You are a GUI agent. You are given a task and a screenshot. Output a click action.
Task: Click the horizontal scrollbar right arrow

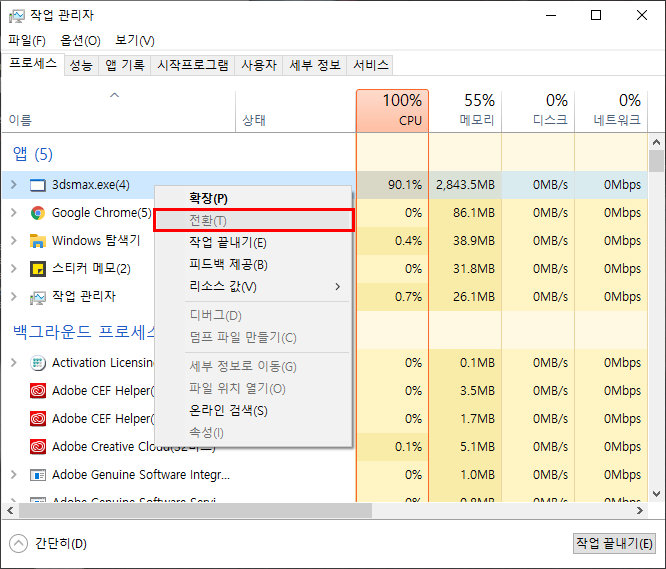[640, 510]
